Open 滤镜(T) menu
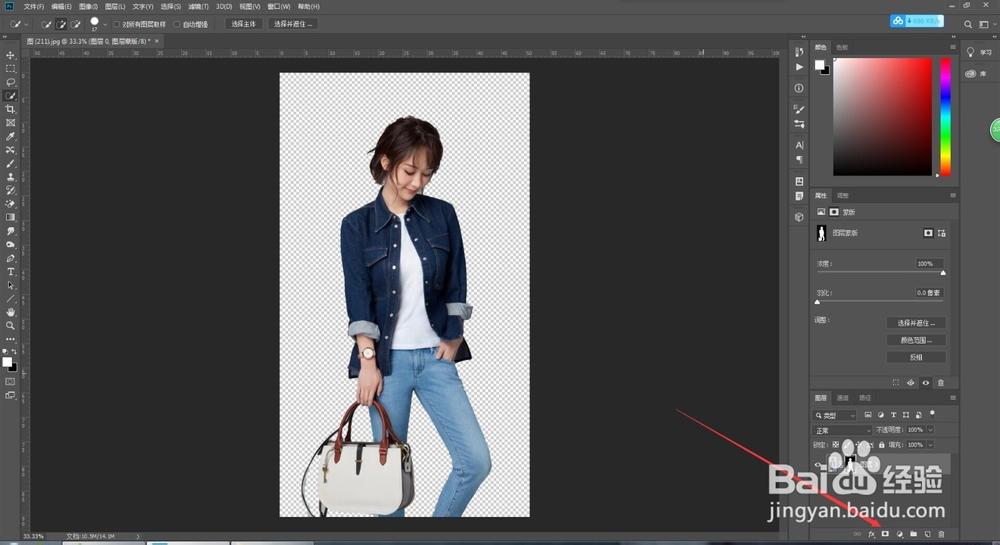This screenshot has width=1000, height=545. coord(198,6)
